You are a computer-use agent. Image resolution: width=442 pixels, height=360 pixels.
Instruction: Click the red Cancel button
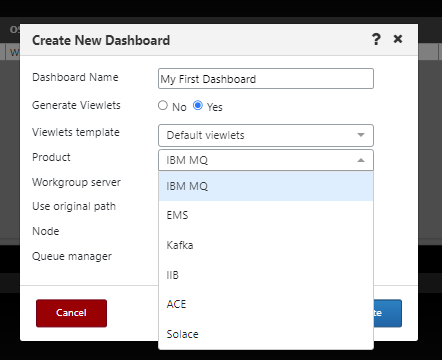click(x=71, y=313)
